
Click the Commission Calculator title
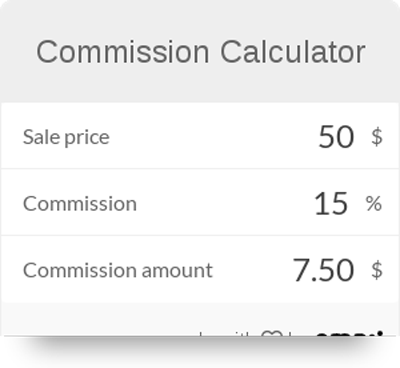click(201, 52)
